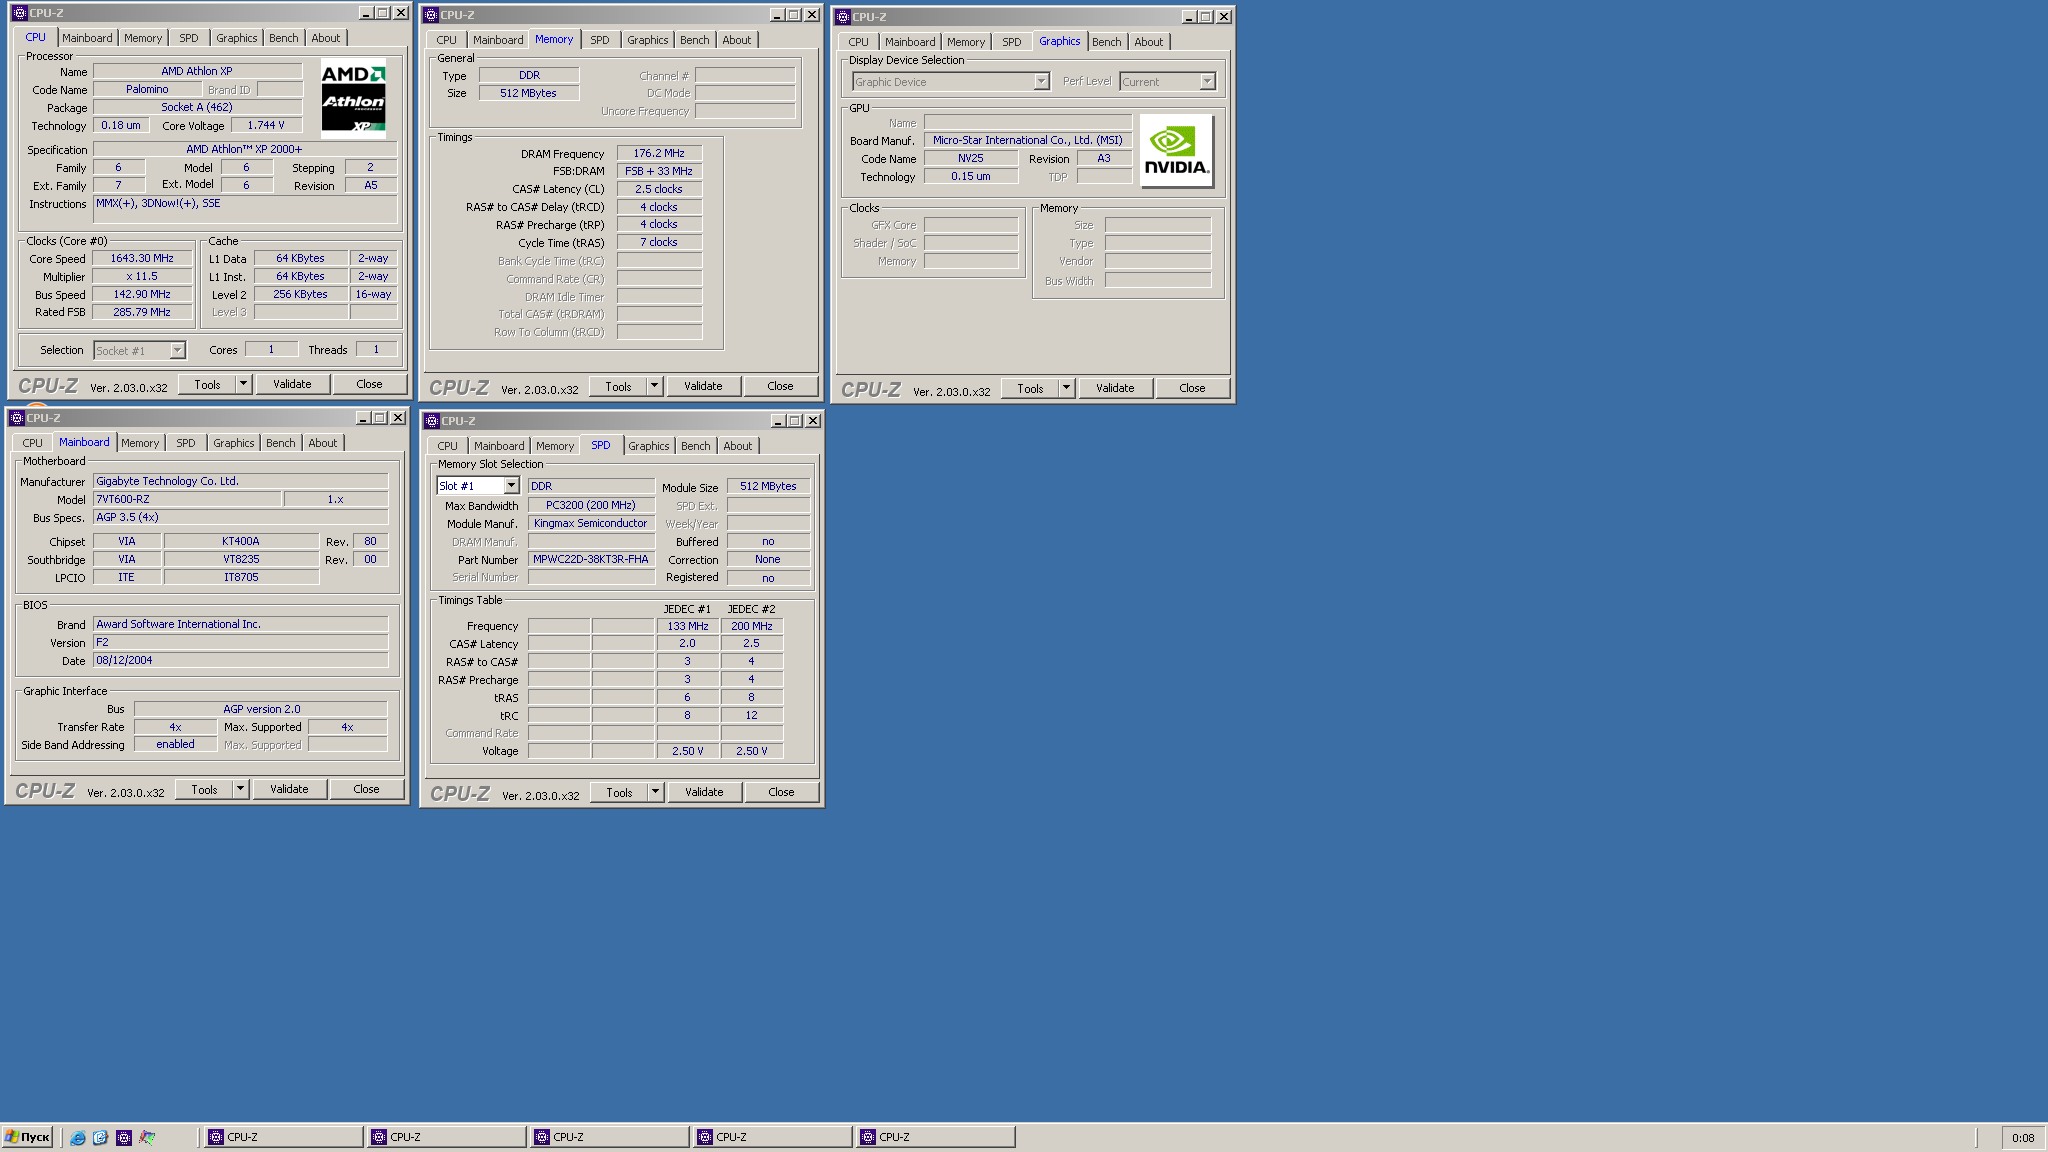Click the Specification field AMD Athlon XP 2000+
The height and width of the screenshot is (1152, 2048).
[x=244, y=149]
